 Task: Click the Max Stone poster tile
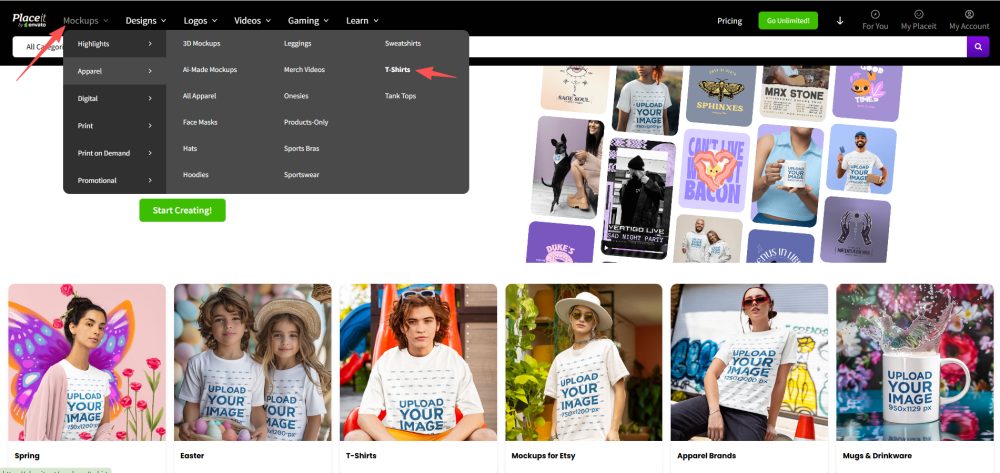click(794, 92)
